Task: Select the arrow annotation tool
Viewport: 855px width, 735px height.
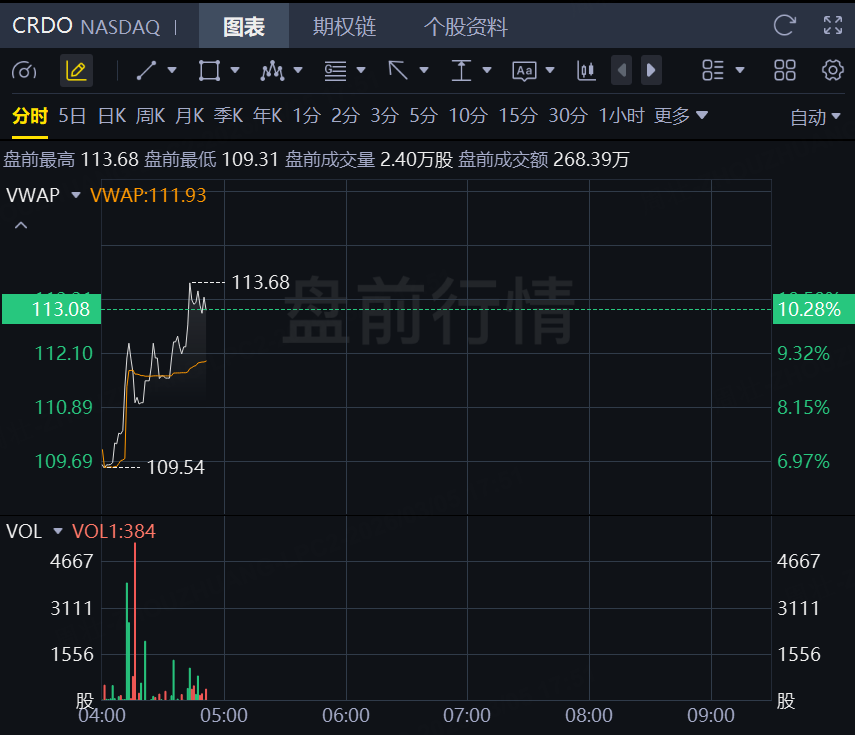Action: pos(398,71)
